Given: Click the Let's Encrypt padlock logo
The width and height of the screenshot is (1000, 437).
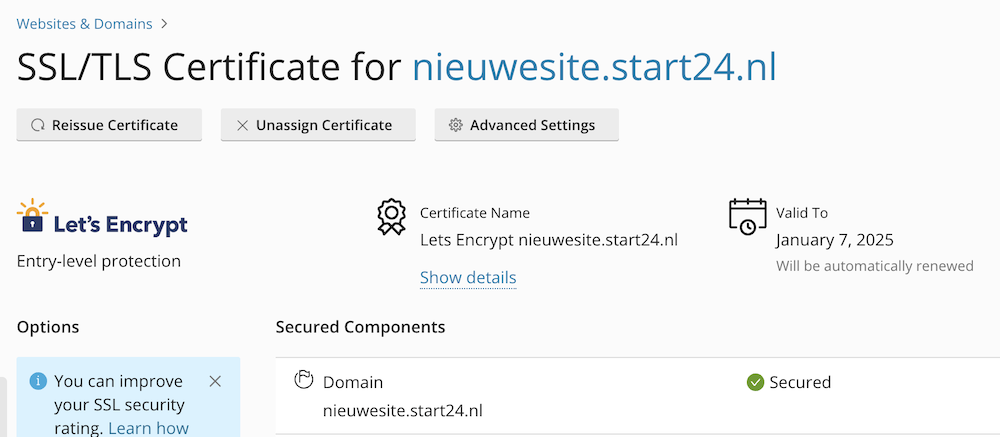Looking at the screenshot, I should coord(33,218).
